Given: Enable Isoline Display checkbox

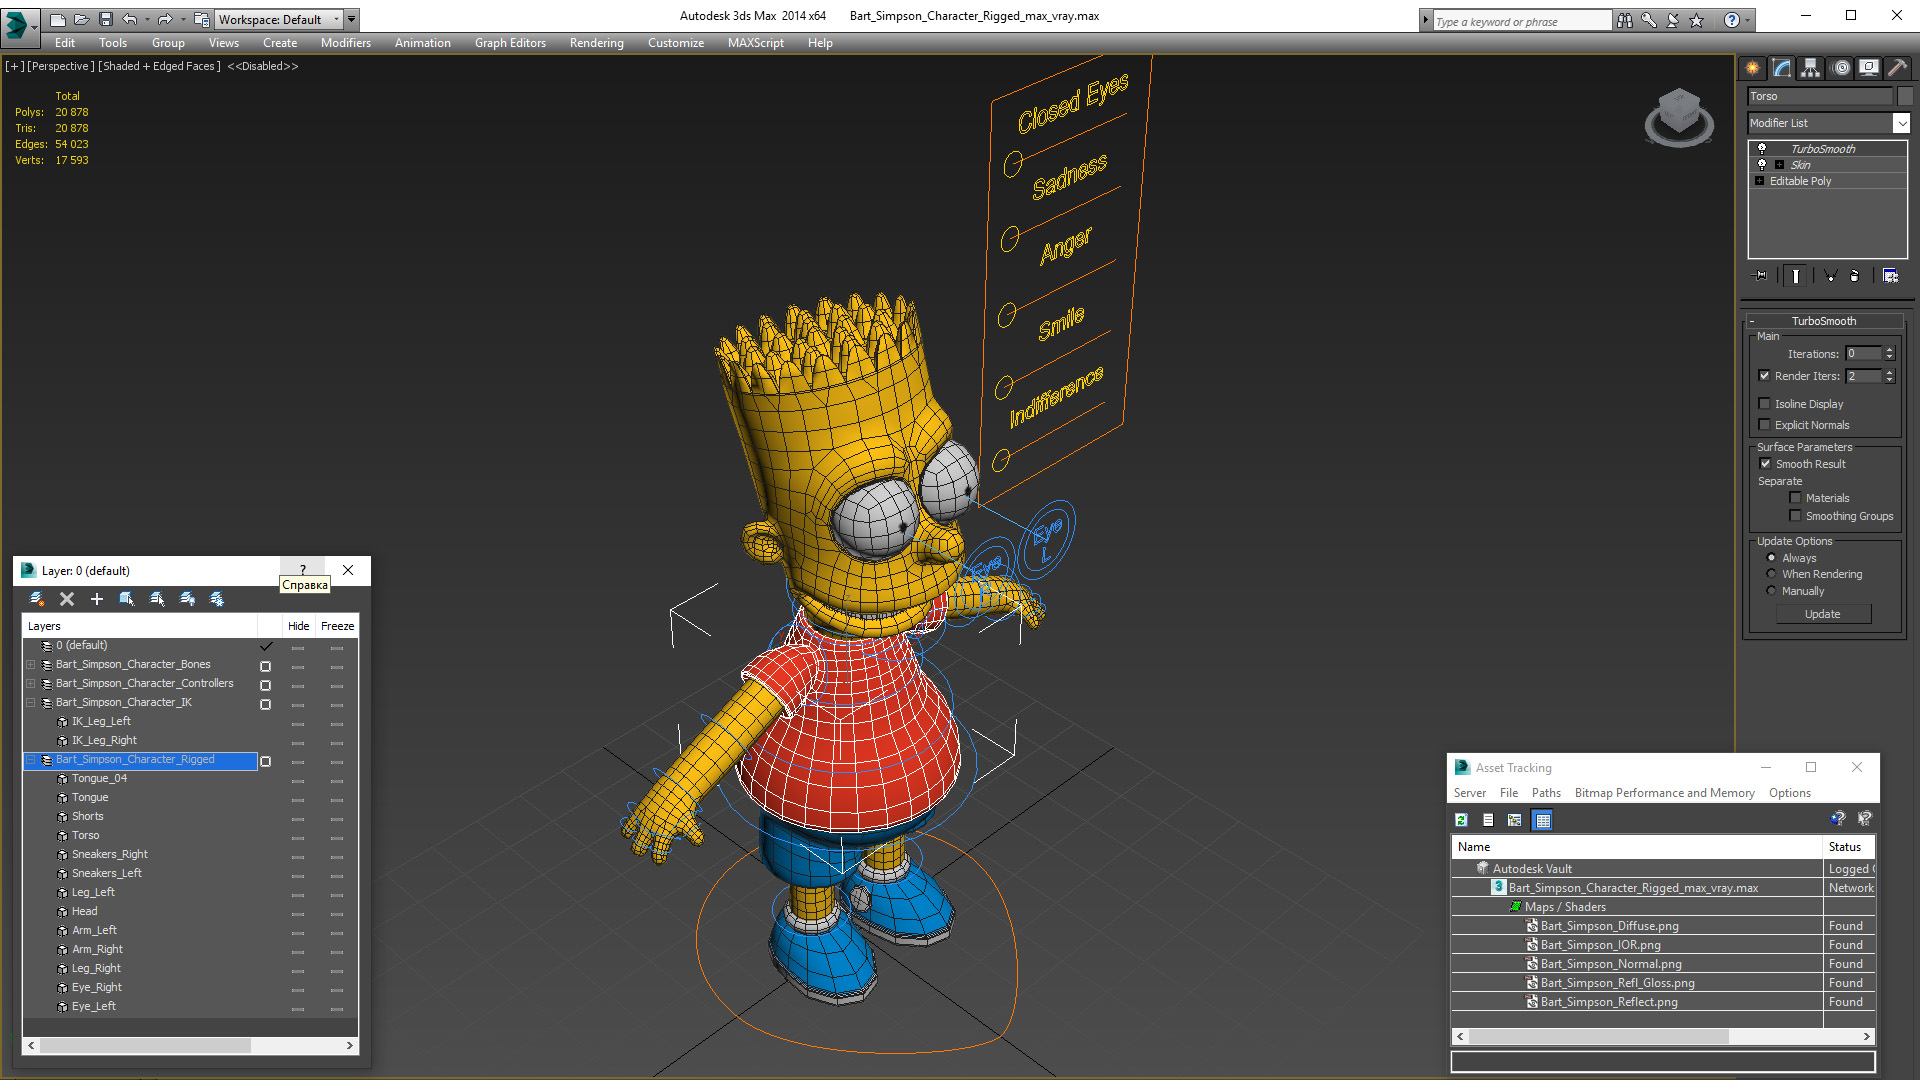Looking at the screenshot, I should [x=1765, y=404].
